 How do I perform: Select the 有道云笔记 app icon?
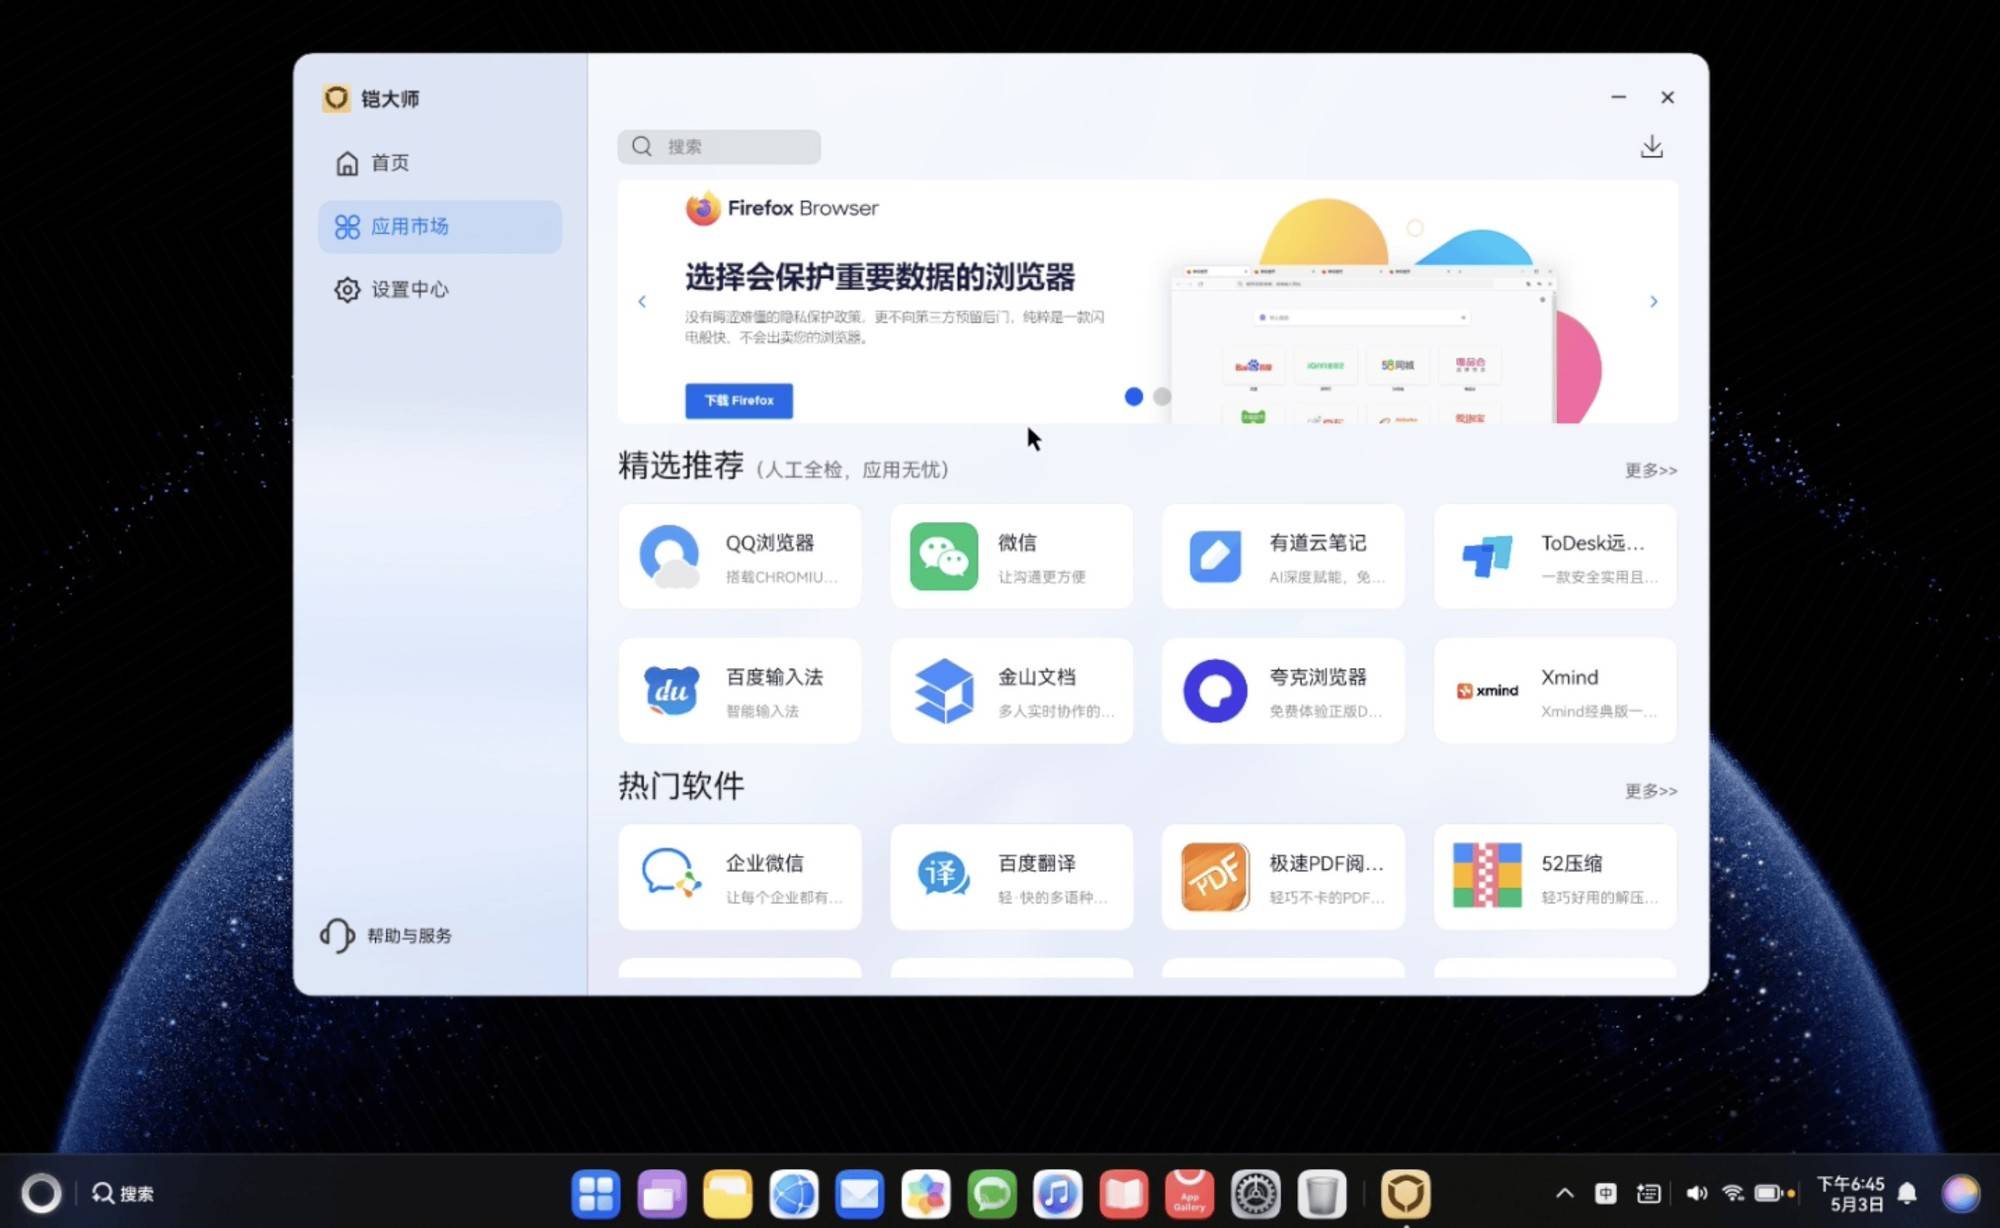(x=1215, y=557)
